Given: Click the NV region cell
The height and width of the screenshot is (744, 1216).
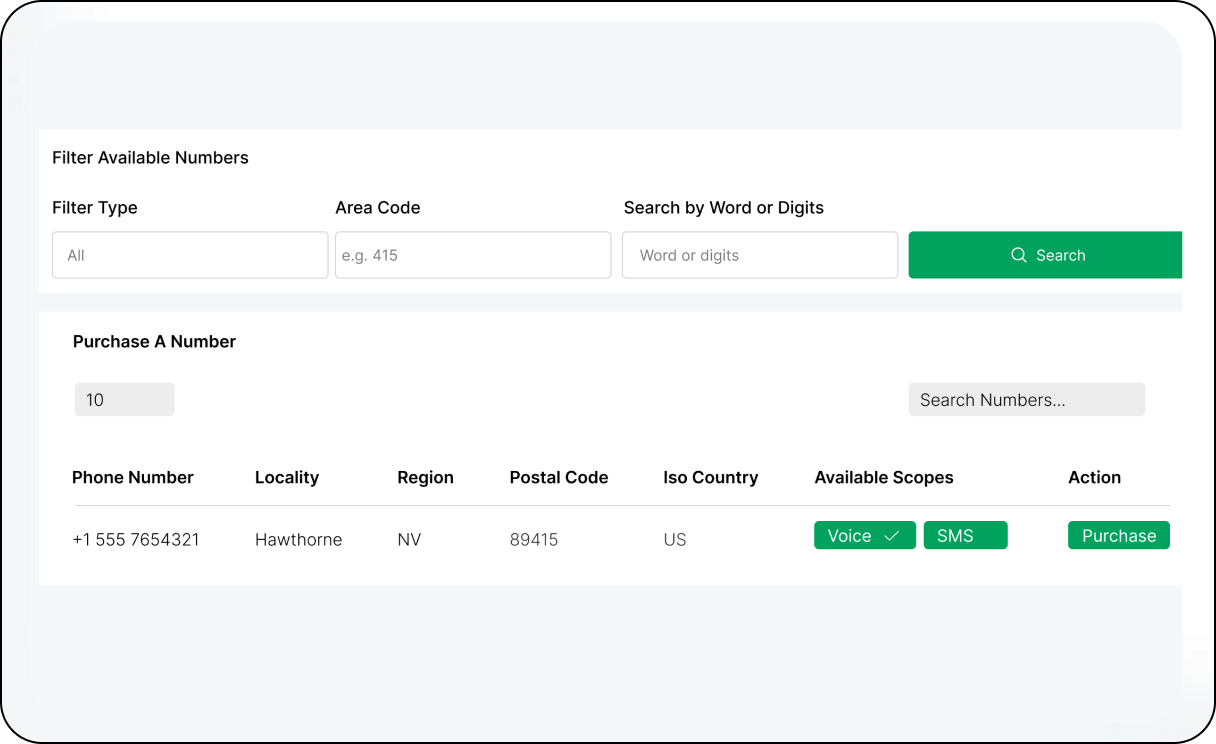Looking at the screenshot, I should [x=409, y=540].
